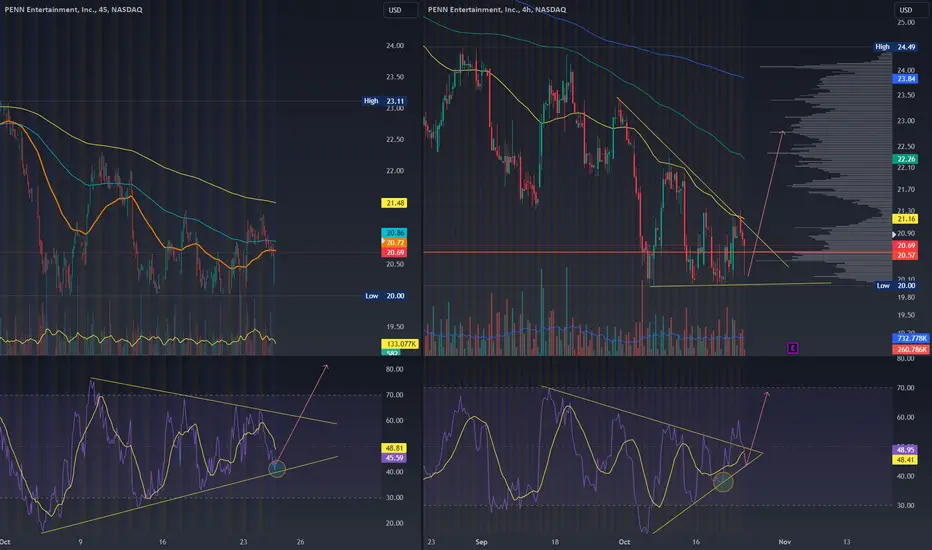The height and width of the screenshot is (550, 932).
Task: Click the PENN Entertainment 45 chart title
Action: click(73, 10)
